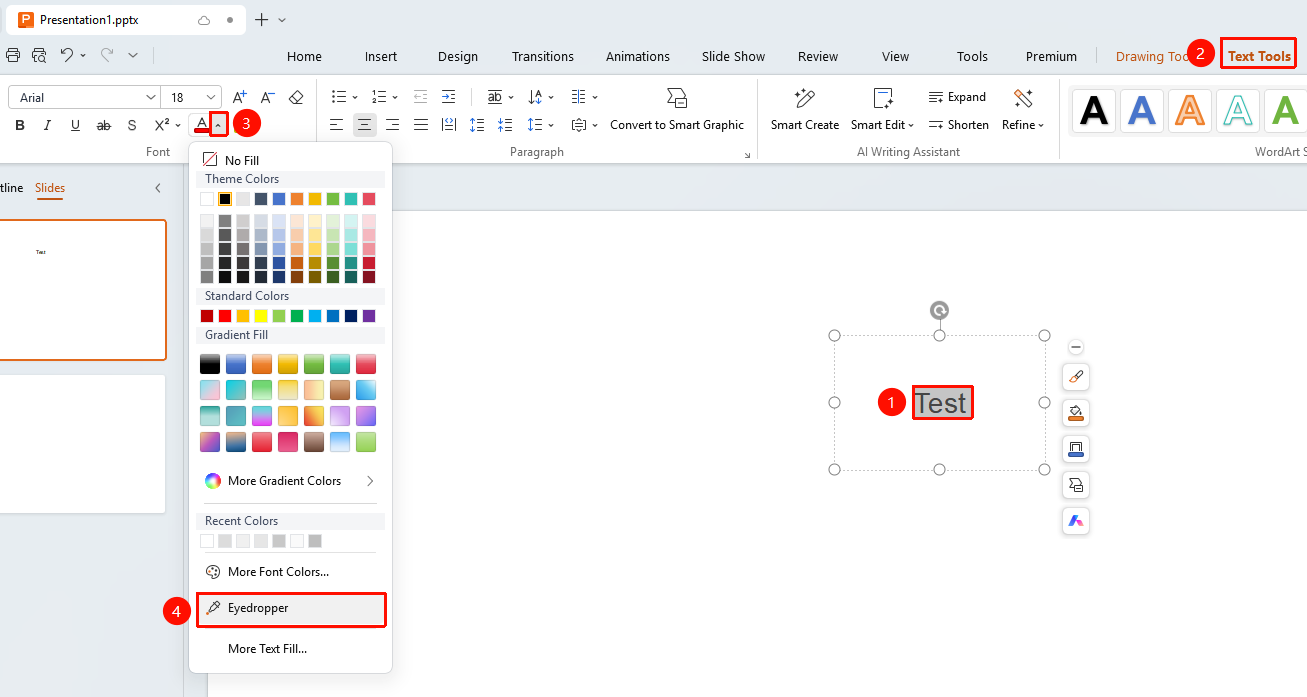1307x697 pixels.
Task: Click Convert to Smart Graphic
Action: (677, 110)
